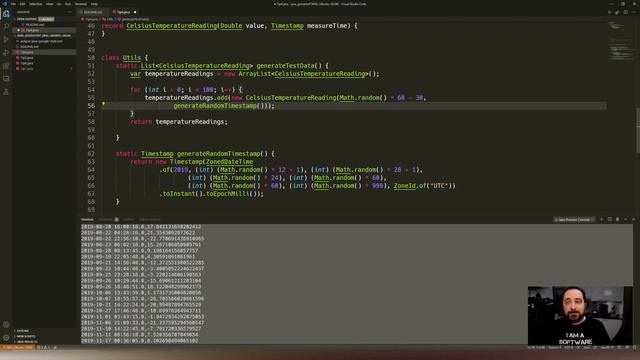Click VS Code logo in title bar
This screenshot has height=360, width=640.
click(4, 4)
